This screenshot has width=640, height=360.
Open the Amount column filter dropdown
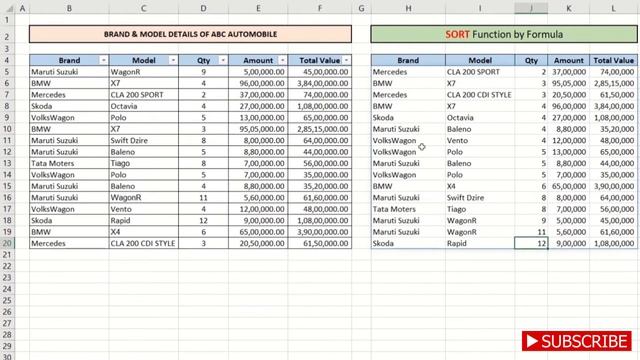[282, 60]
